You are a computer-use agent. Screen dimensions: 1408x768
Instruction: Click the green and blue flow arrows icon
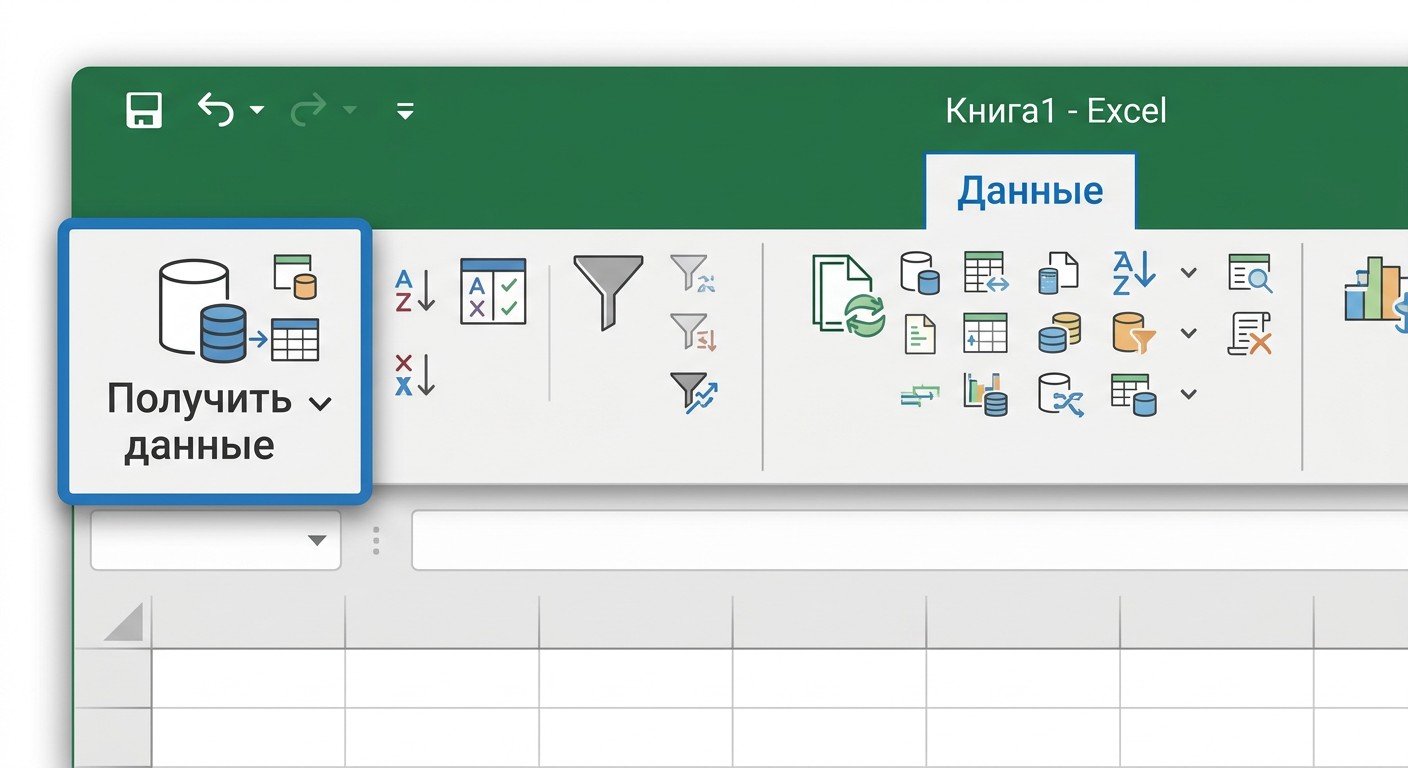[x=919, y=397]
